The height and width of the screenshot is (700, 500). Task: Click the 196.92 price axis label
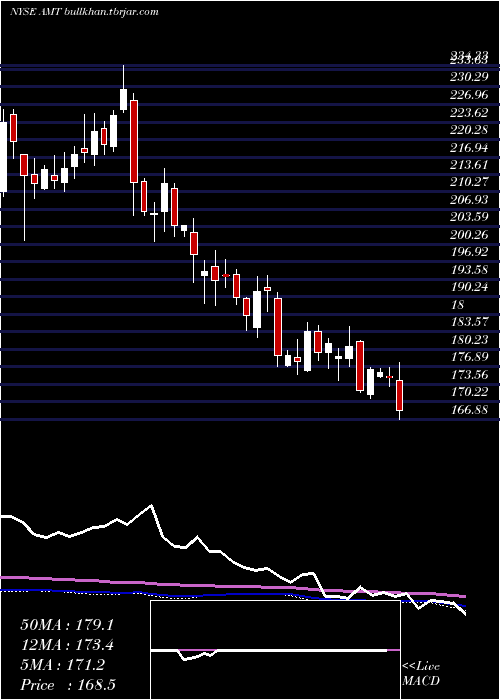pos(469,253)
